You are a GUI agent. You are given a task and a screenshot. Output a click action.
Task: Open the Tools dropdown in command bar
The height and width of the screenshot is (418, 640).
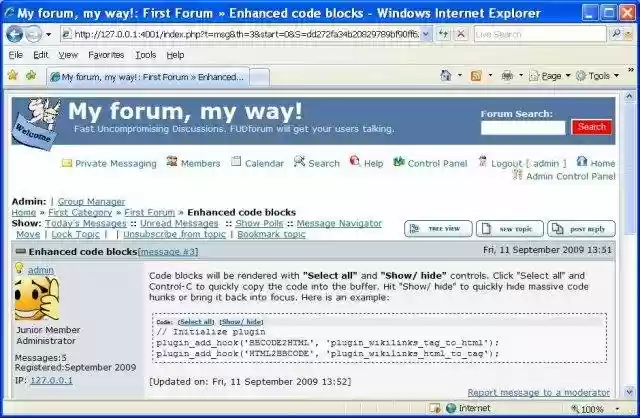597,76
